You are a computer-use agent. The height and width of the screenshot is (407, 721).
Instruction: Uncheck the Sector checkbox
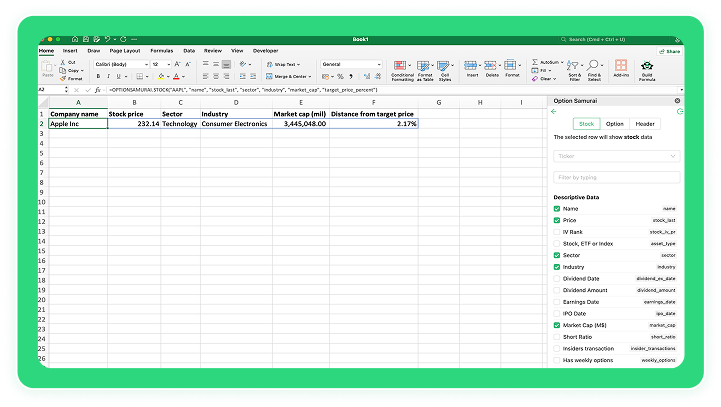pyautogui.click(x=557, y=255)
